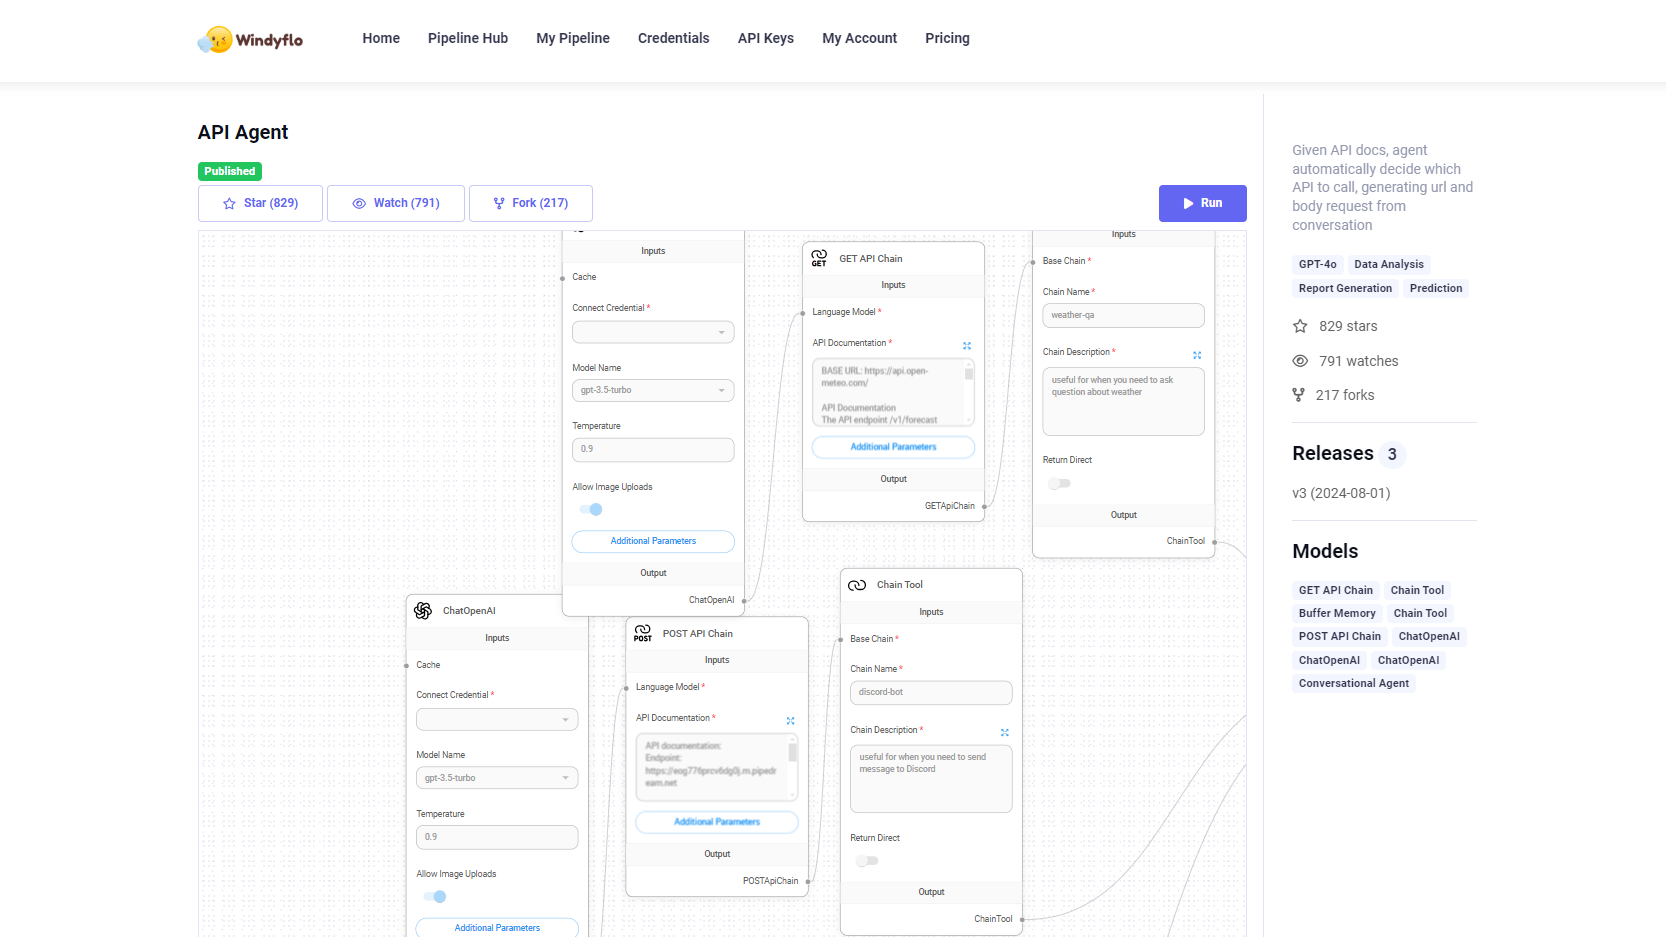This screenshot has width=1666, height=937.
Task: Click the Chain Name field containing weather-qa
Action: pos(1123,315)
